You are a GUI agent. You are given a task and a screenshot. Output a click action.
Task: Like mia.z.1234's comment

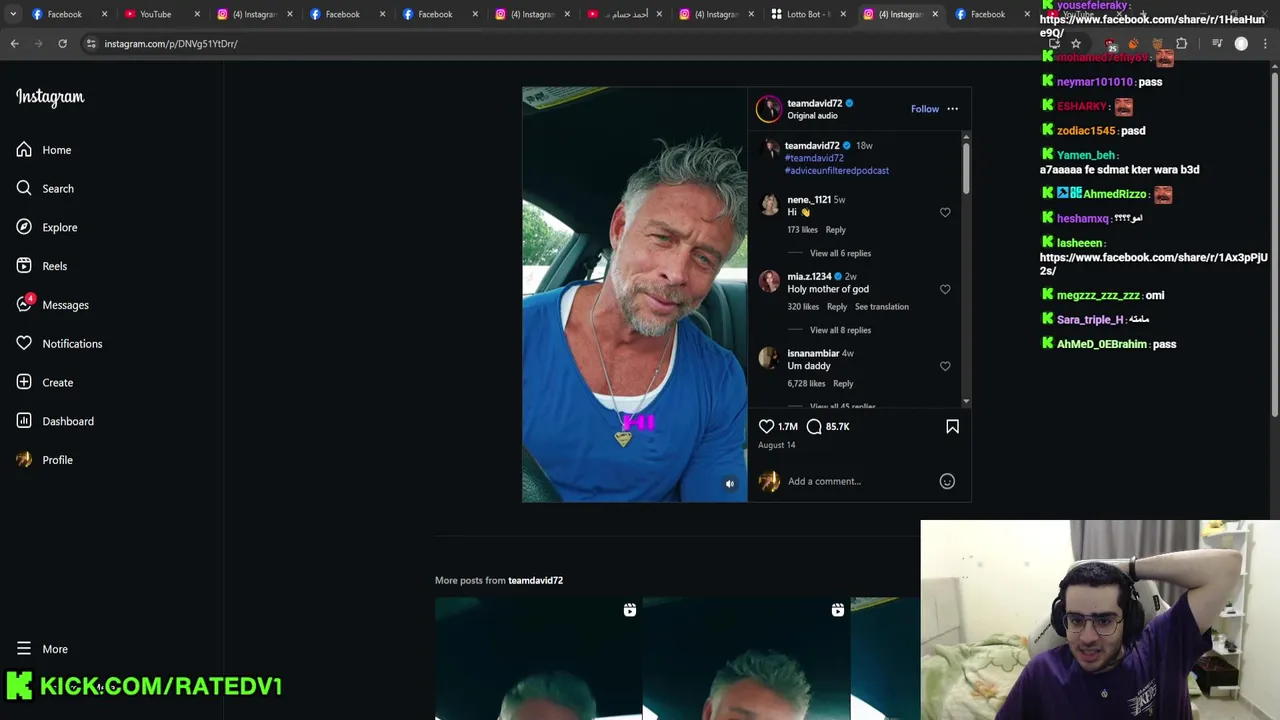(x=945, y=289)
